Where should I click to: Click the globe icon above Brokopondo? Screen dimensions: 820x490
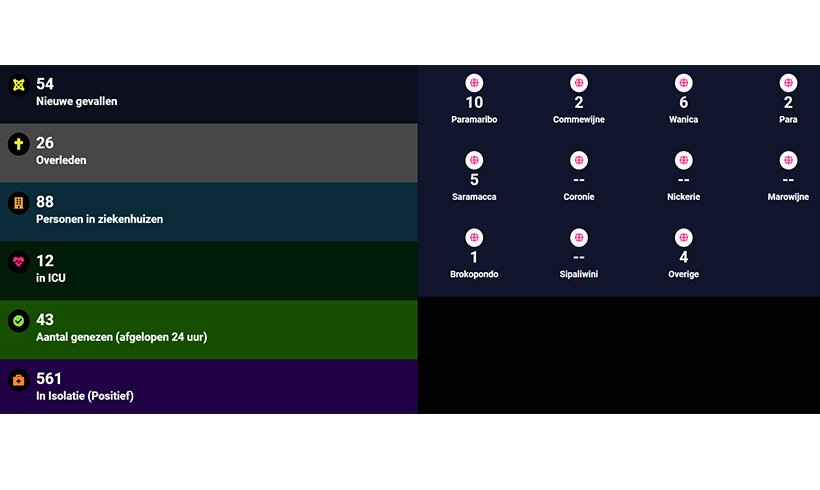(474, 237)
